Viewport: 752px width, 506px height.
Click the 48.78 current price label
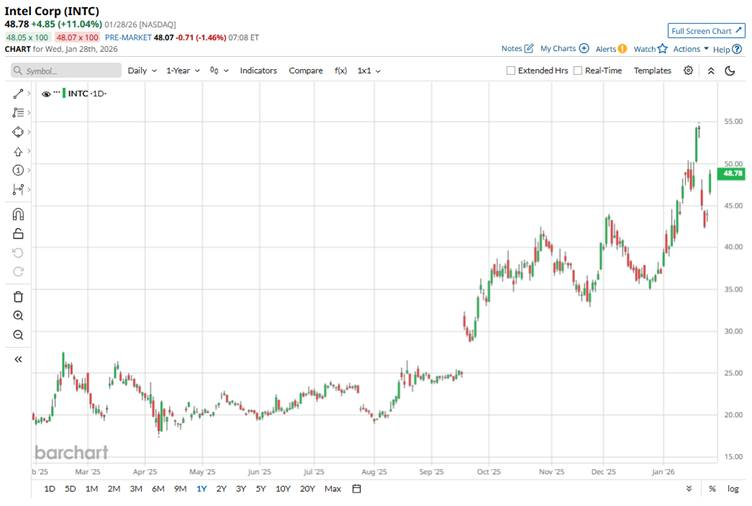tap(731, 174)
